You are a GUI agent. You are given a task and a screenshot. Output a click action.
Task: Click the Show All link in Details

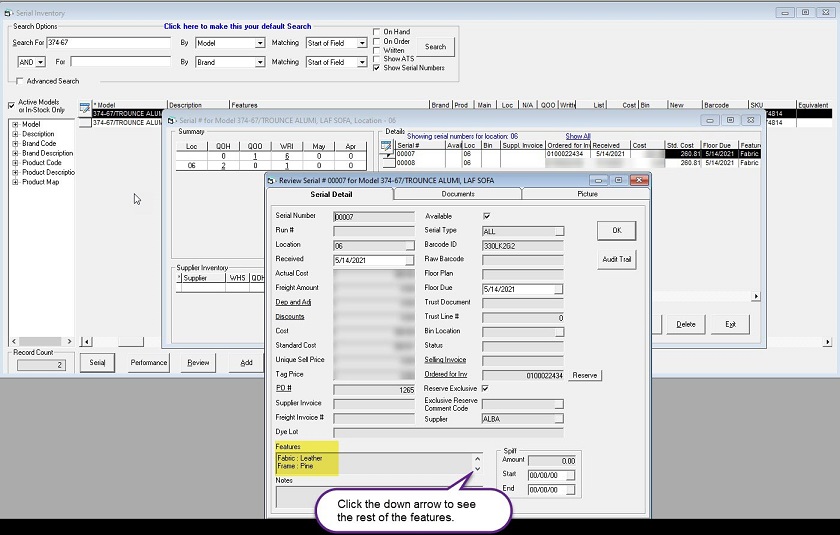coord(578,136)
